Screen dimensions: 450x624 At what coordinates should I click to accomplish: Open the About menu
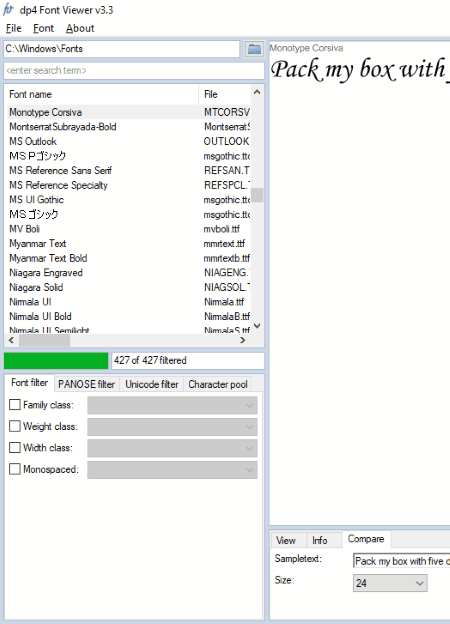tap(80, 28)
